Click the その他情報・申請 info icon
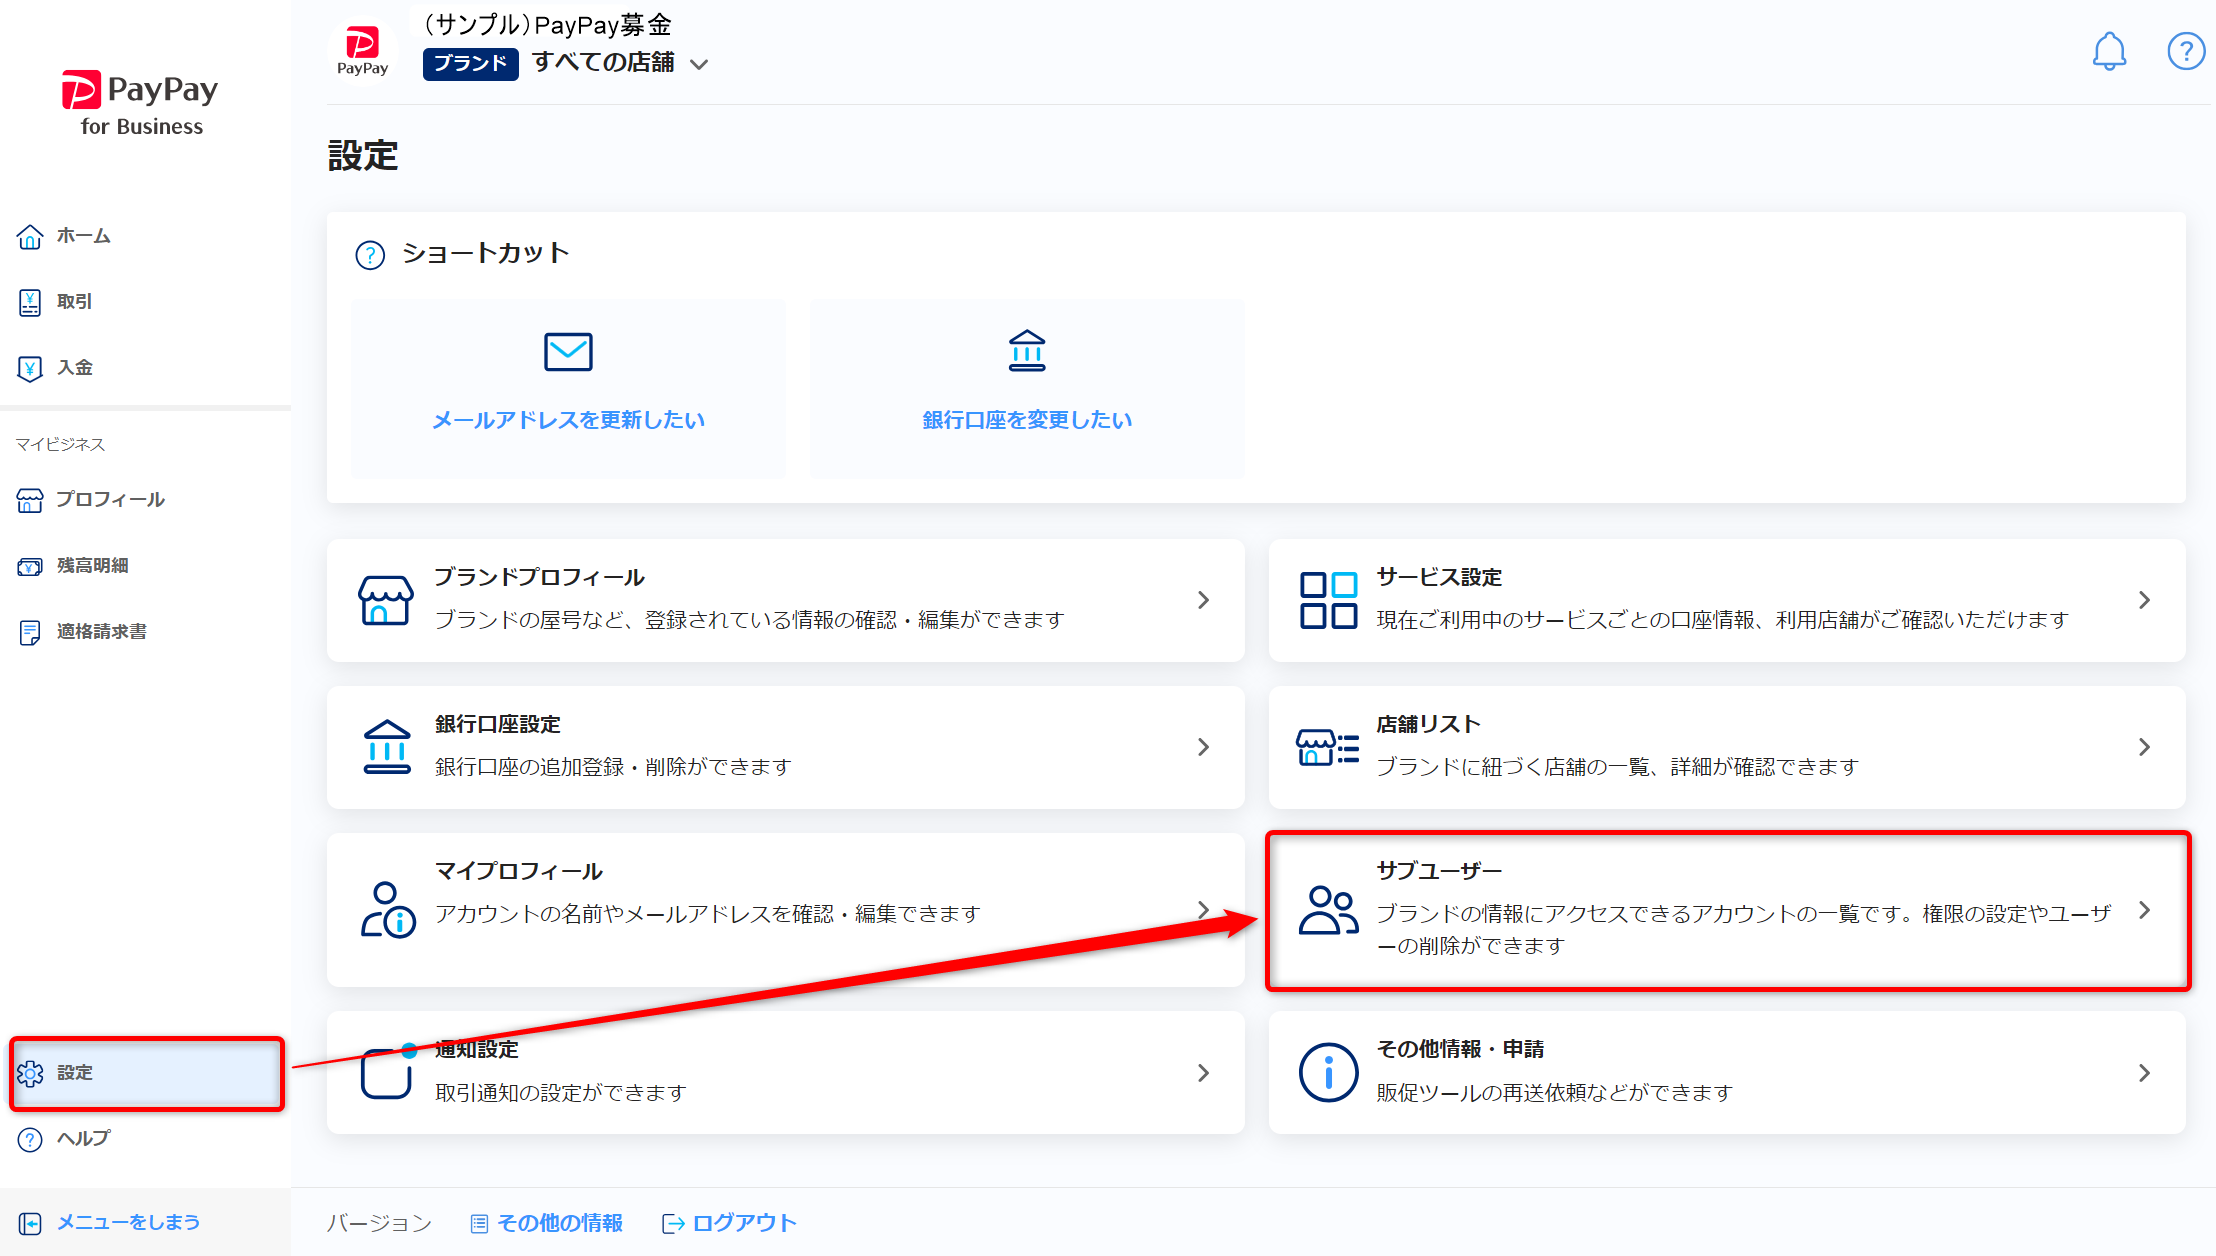The width and height of the screenshot is (2216, 1256). point(1328,1073)
